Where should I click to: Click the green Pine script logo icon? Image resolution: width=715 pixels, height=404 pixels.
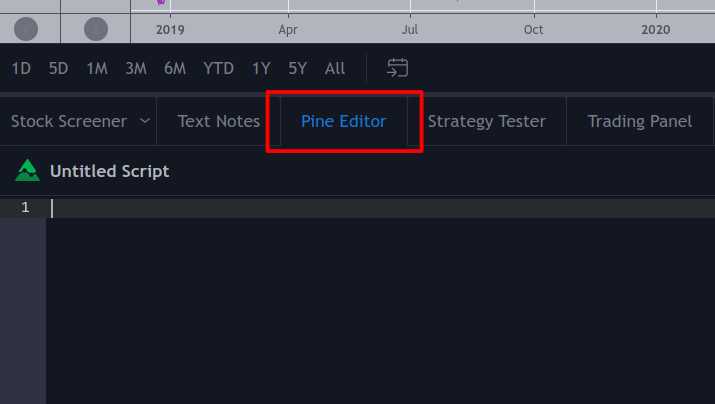click(x=27, y=171)
